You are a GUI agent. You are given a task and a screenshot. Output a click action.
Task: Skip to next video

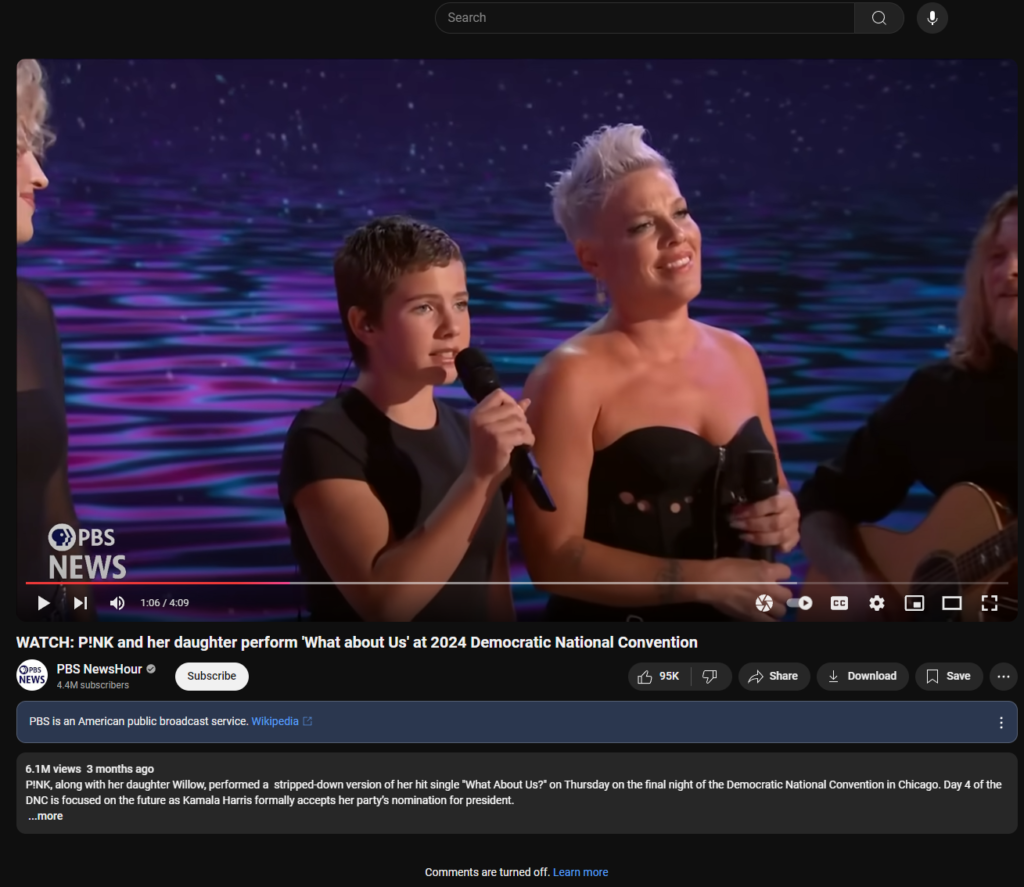[80, 603]
